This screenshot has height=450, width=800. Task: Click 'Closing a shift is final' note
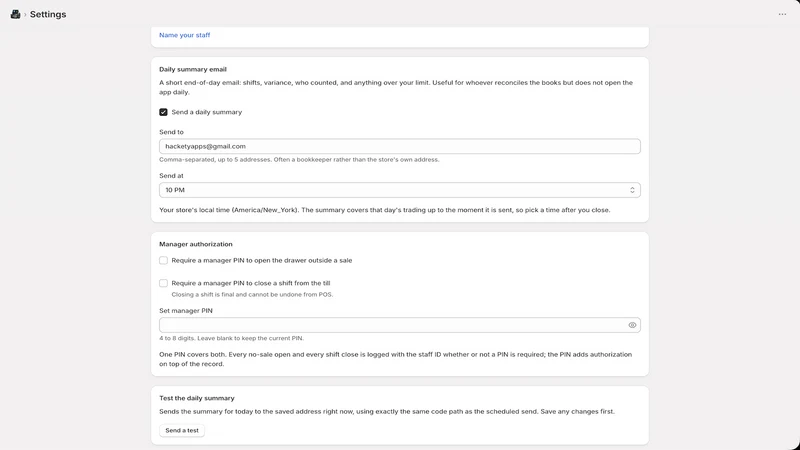pos(252,294)
